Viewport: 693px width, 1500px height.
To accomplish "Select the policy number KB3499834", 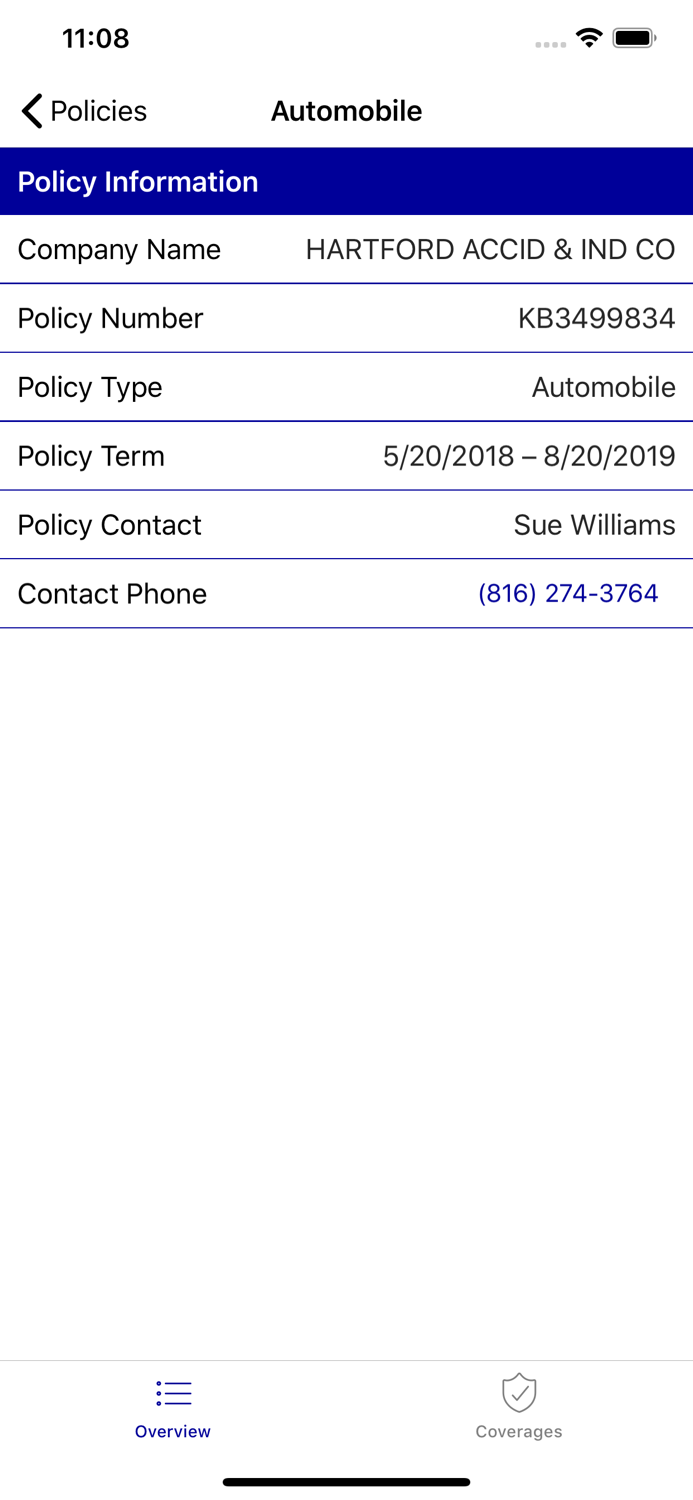I will tap(597, 318).
